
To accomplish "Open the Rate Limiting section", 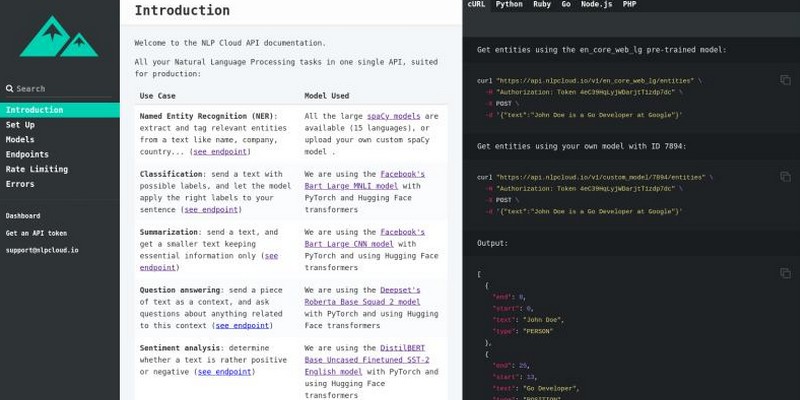I will (37, 169).
